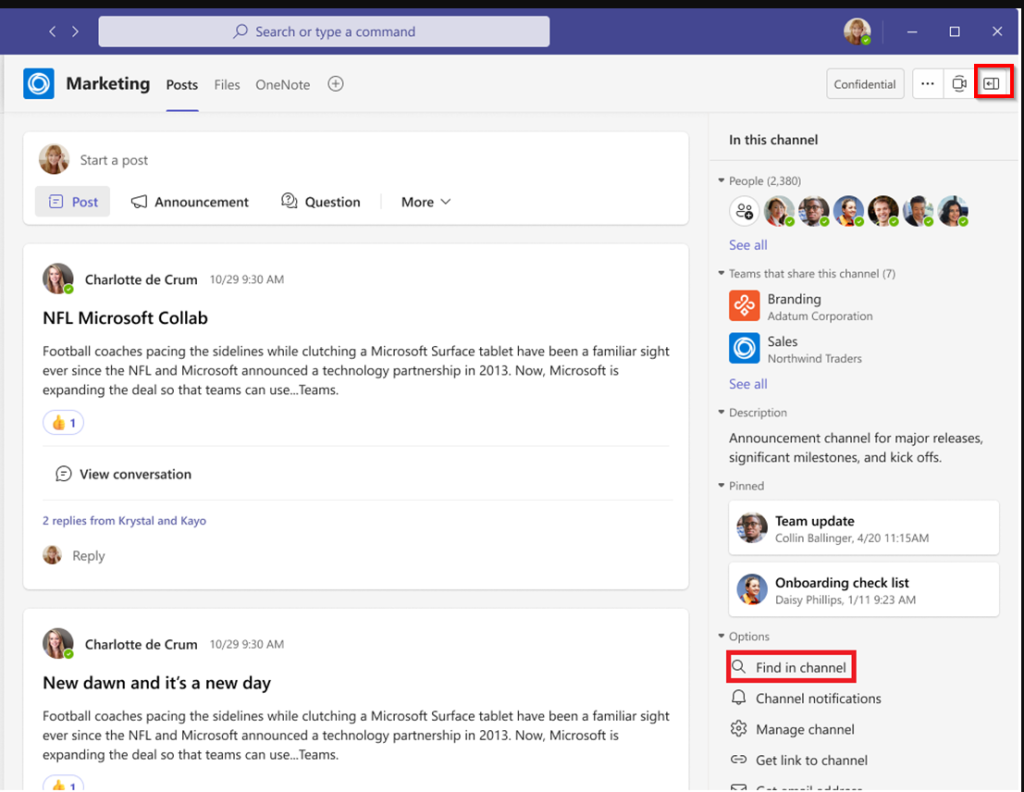Viewport: 1024px width, 792px height.
Task: Start a video meeting with camera icon
Action: 959,84
